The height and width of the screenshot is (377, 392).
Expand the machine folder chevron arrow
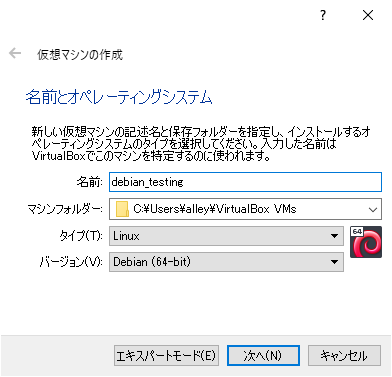pyautogui.click(x=373, y=210)
